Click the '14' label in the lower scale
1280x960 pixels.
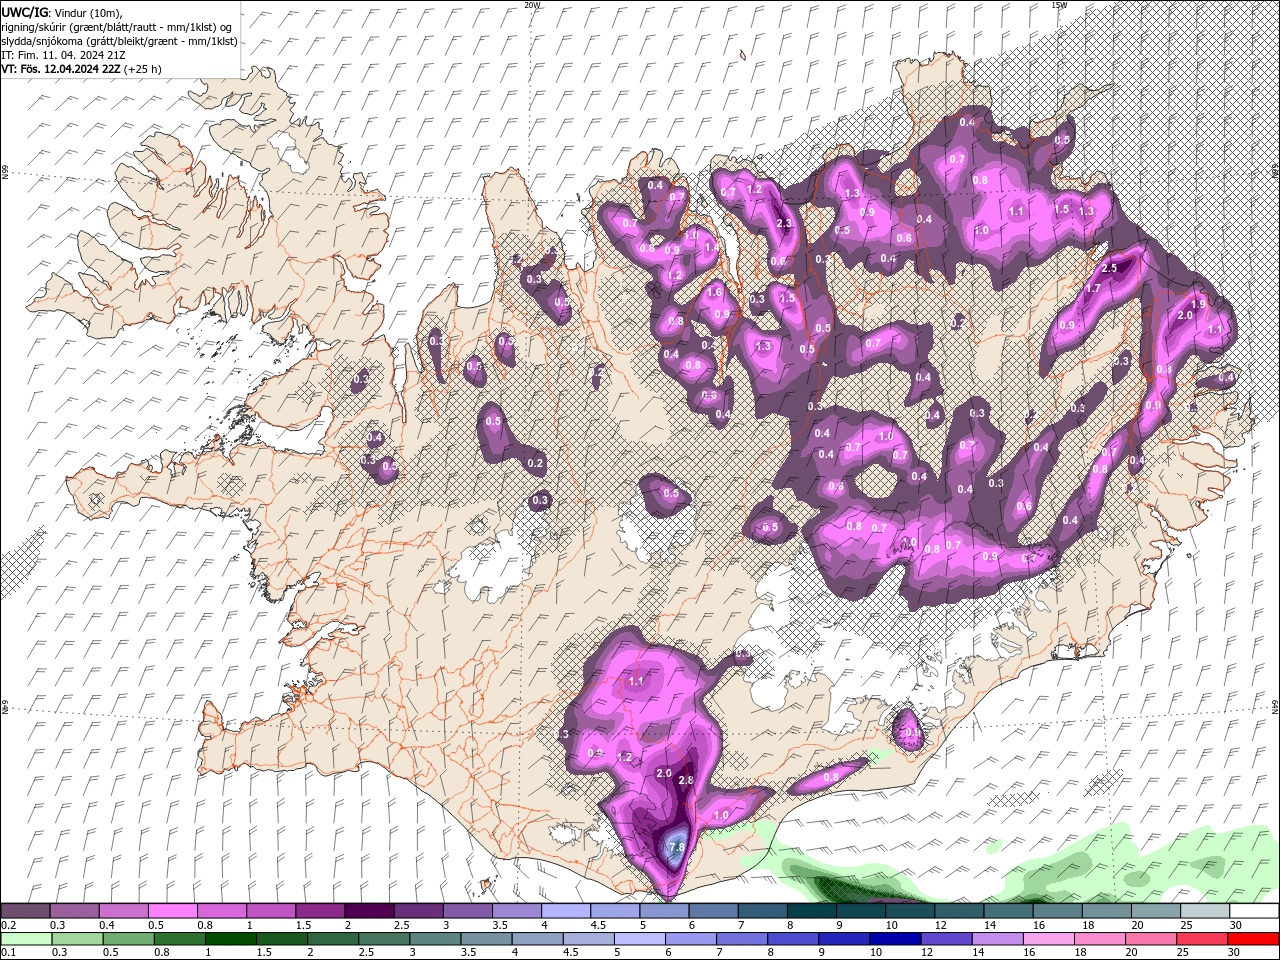click(981, 953)
